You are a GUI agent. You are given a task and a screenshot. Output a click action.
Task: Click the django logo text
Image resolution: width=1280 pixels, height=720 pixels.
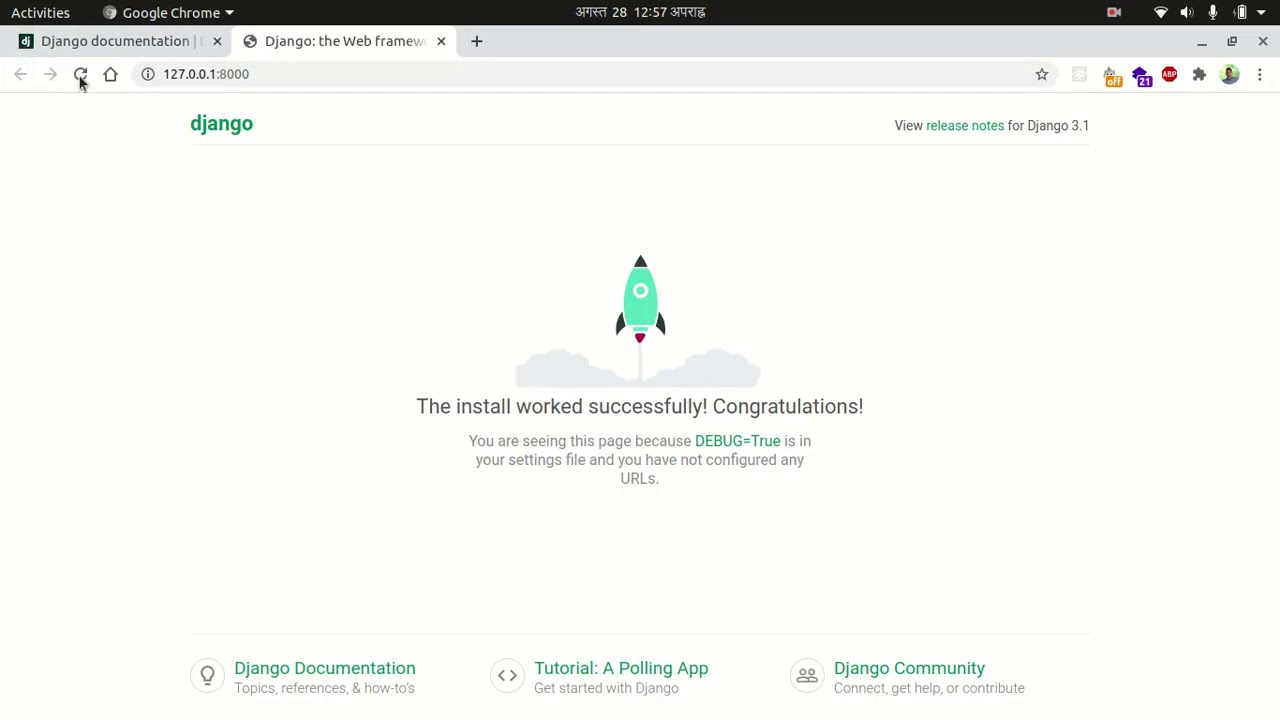click(222, 124)
